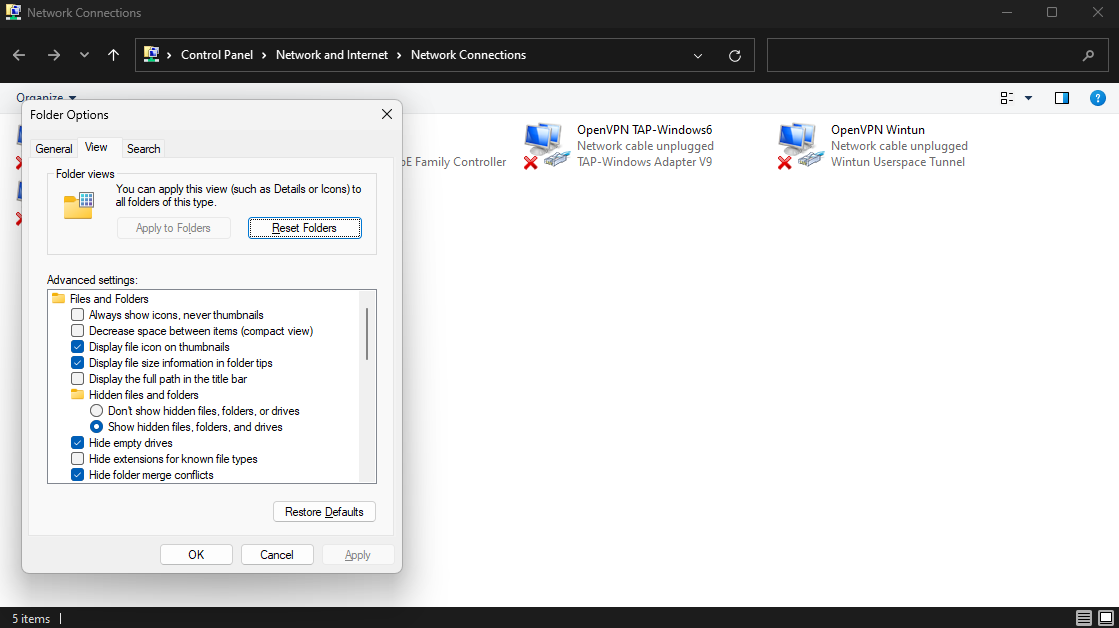Image resolution: width=1119 pixels, height=628 pixels.
Task: Enable Always show icons, never thumbnails
Action: (x=77, y=314)
